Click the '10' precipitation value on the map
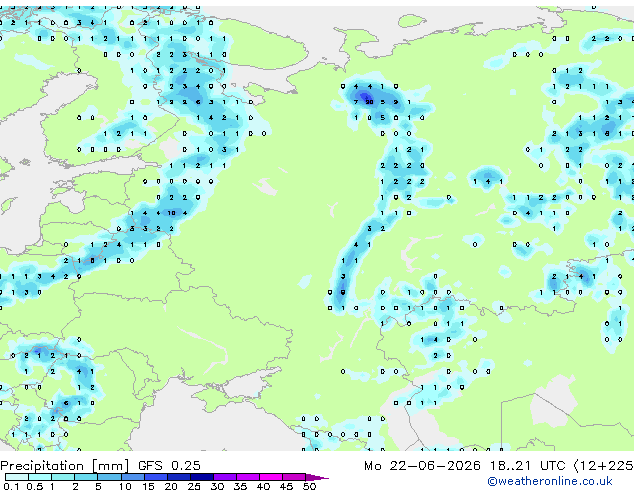Image resolution: width=634 pixels, height=490 pixels. [172, 213]
